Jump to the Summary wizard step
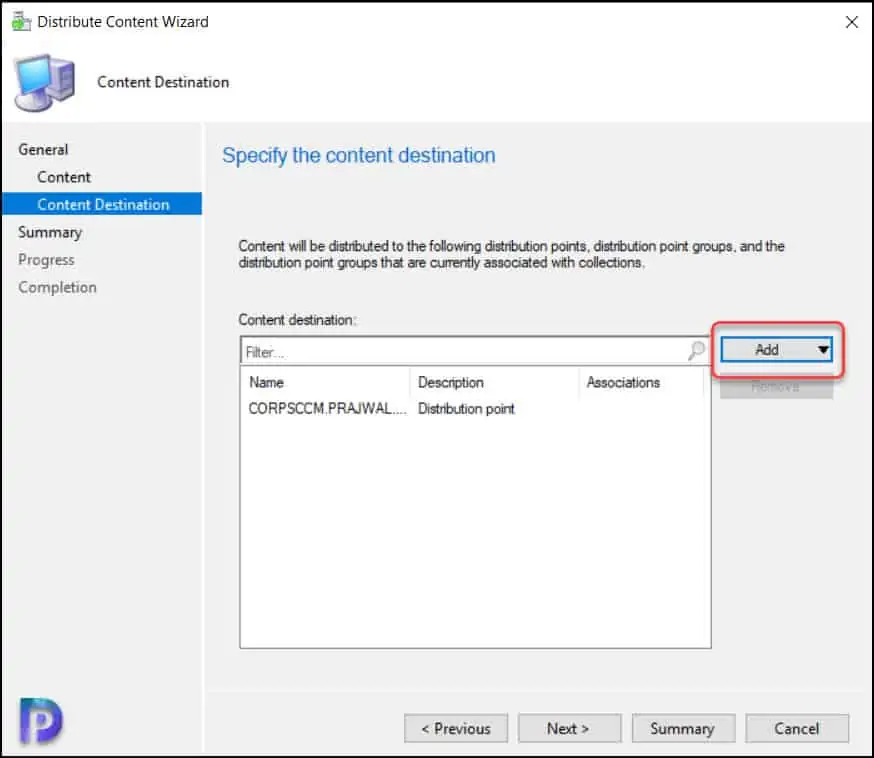The width and height of the screenshot is (874, 758). (x=50, y=232)
